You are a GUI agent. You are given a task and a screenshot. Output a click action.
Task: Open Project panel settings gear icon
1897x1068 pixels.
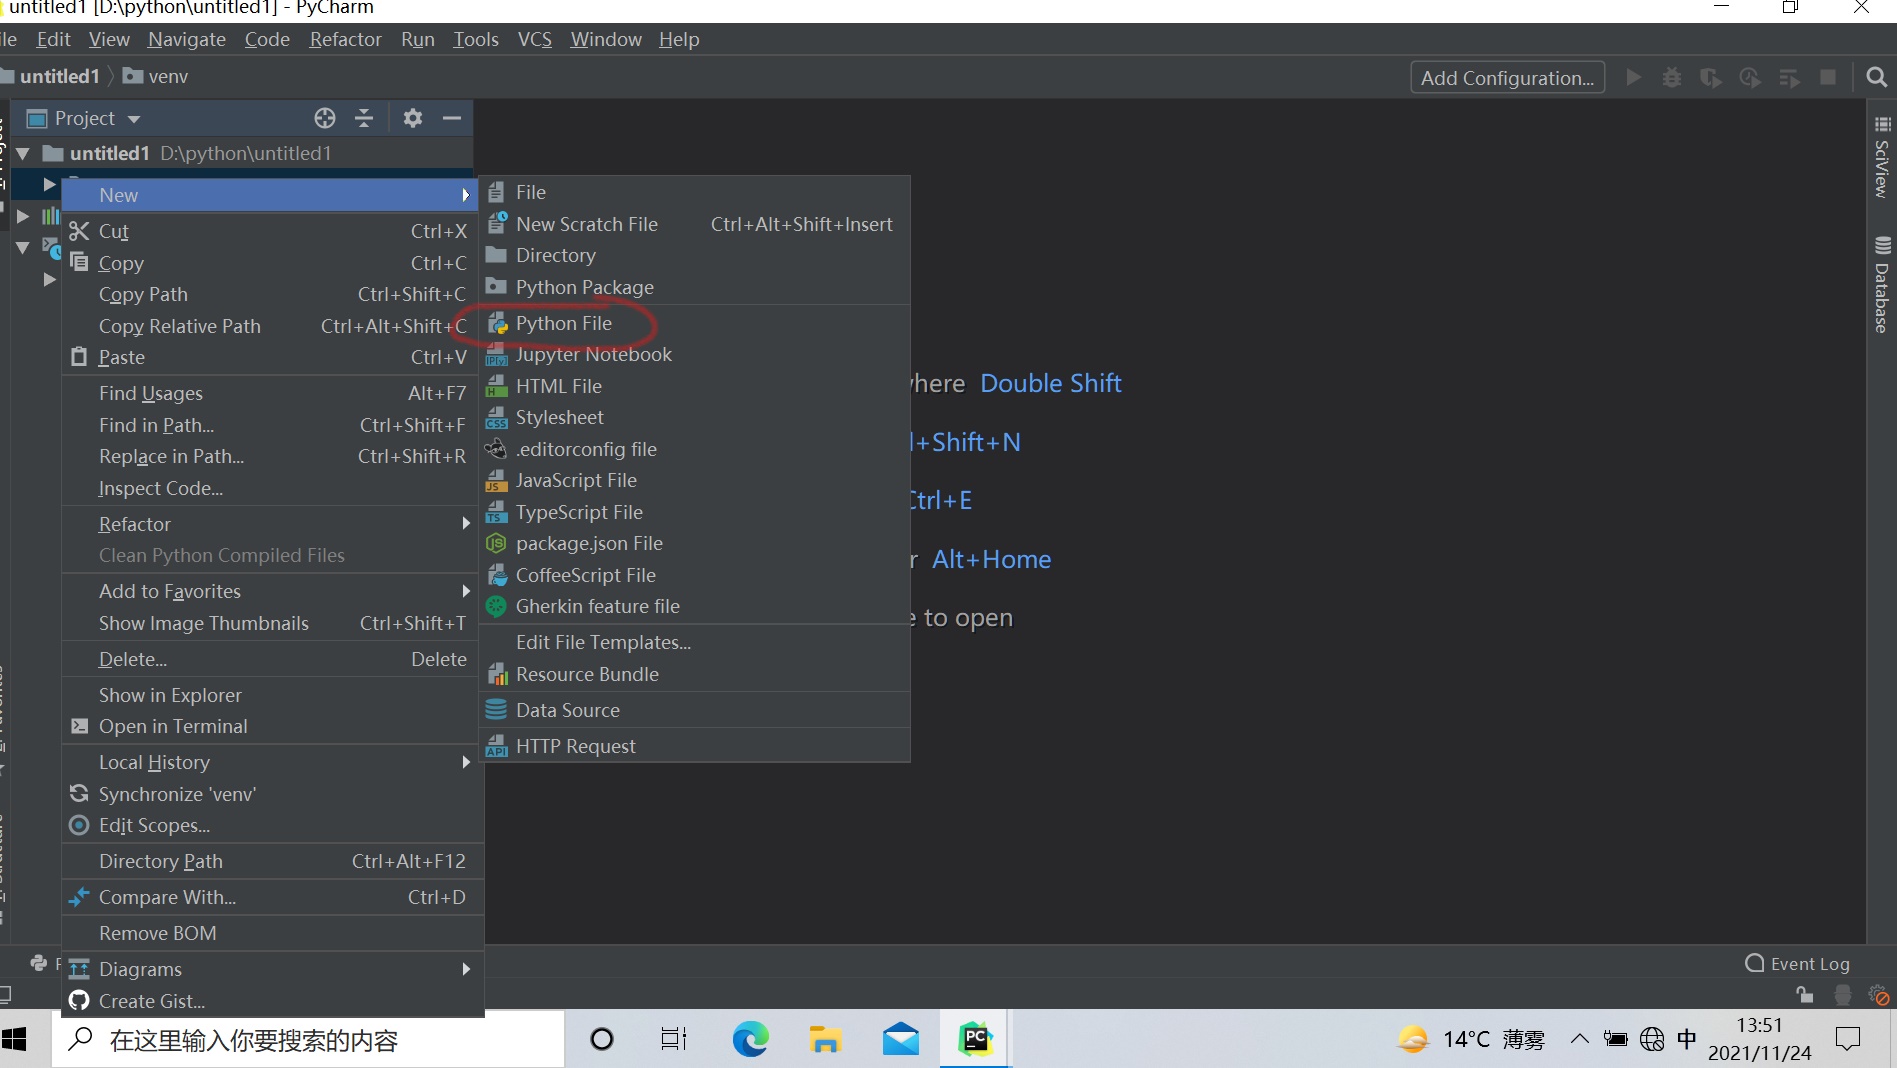412,118
